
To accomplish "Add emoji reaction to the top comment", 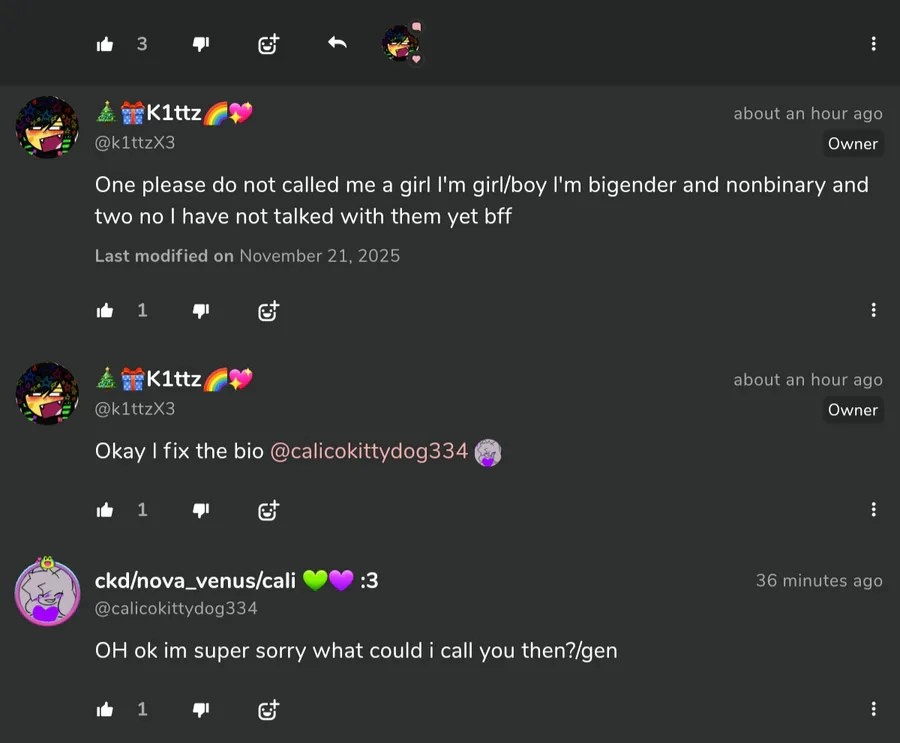I will tap(268, 44).
